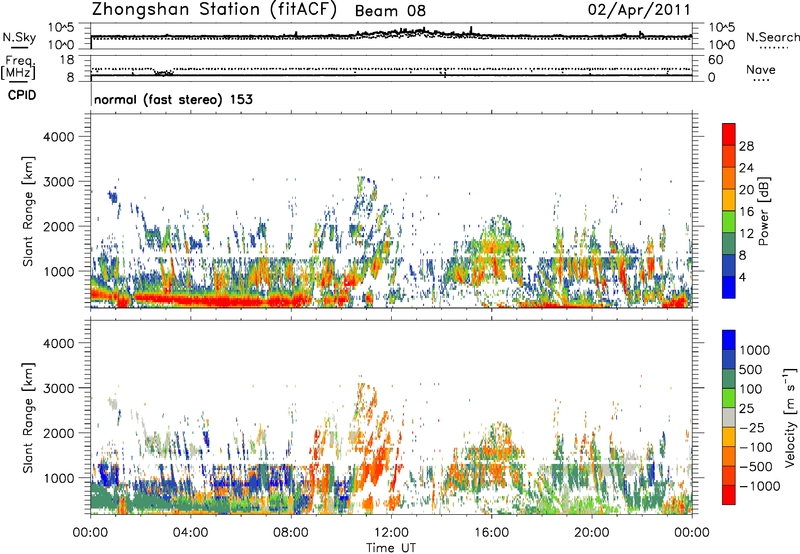Select the 12 label on power colorbar
Image resolution: width=800 pixels, height=554 pixels.
746,234
